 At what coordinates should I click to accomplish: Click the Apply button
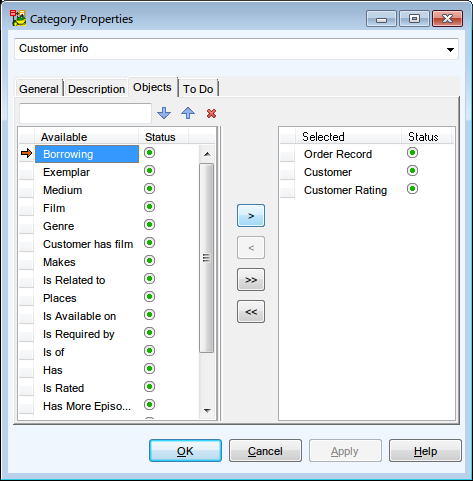pos(345,451)
